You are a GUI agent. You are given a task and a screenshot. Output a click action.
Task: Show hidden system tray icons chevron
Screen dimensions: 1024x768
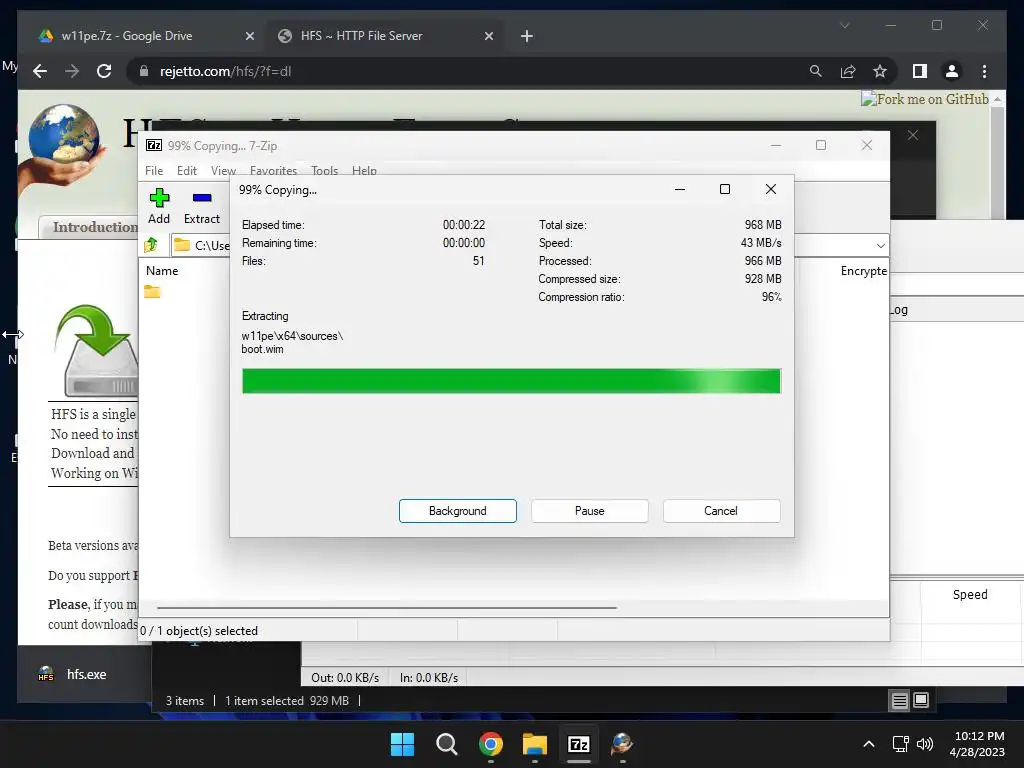869,744
